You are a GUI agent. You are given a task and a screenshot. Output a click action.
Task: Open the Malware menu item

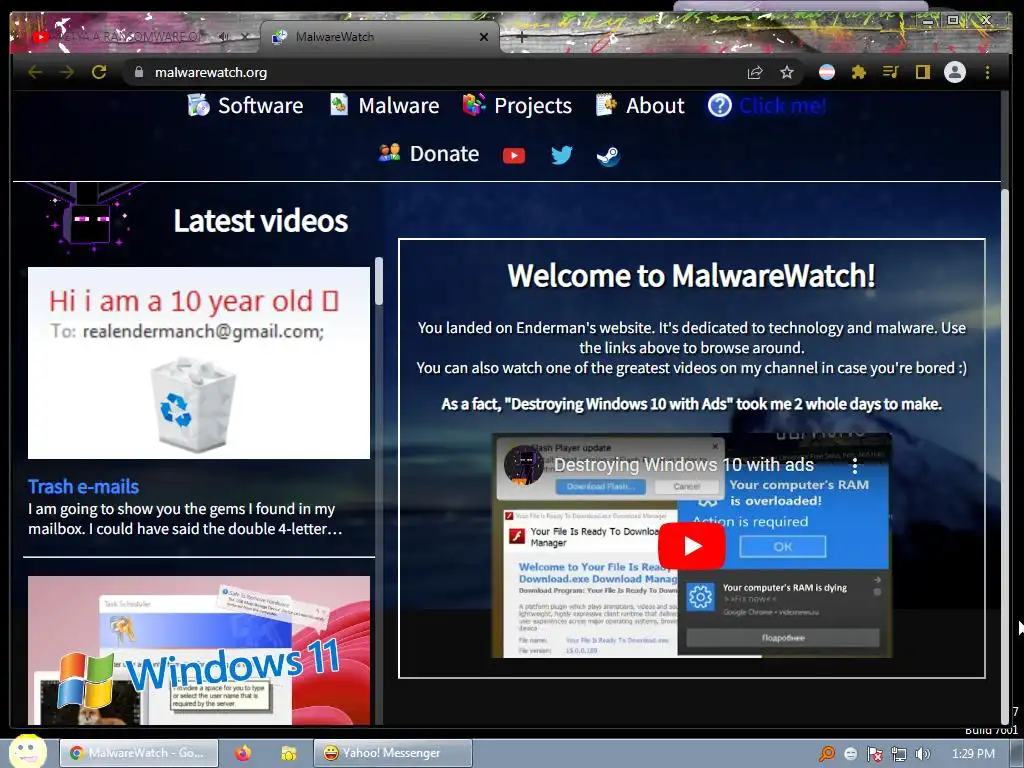coord(384,106)
